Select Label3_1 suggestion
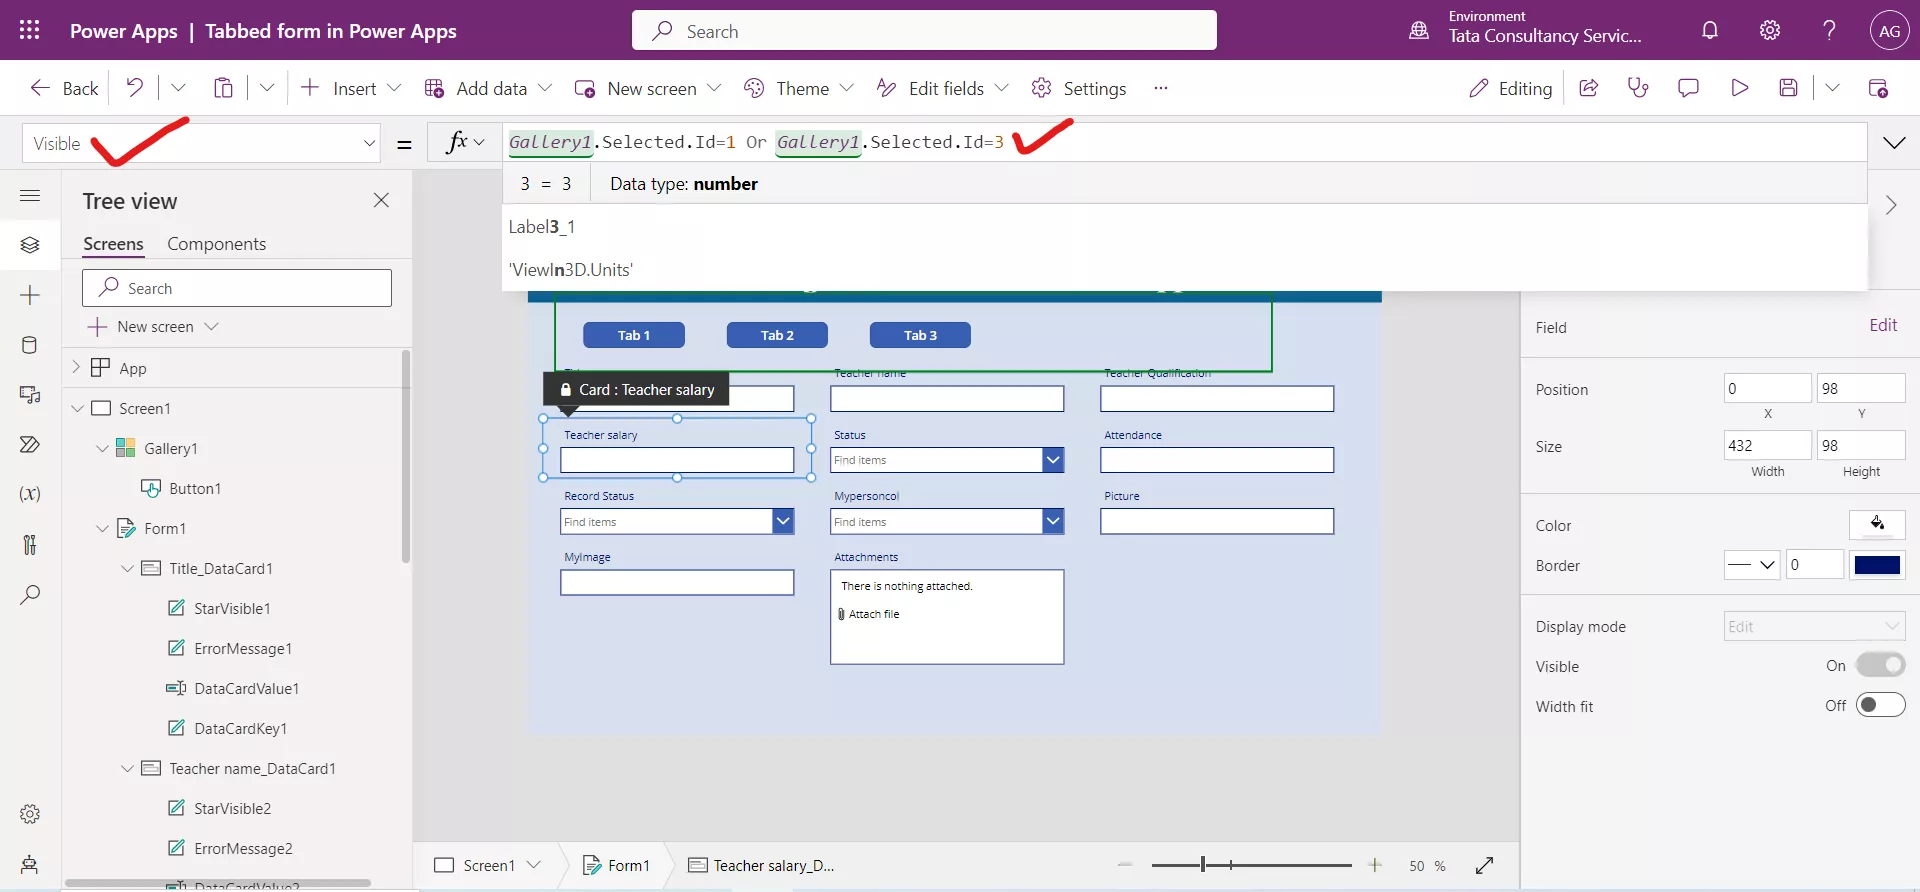The width and height of the screenshot is (1920, 892). point(541,227)
